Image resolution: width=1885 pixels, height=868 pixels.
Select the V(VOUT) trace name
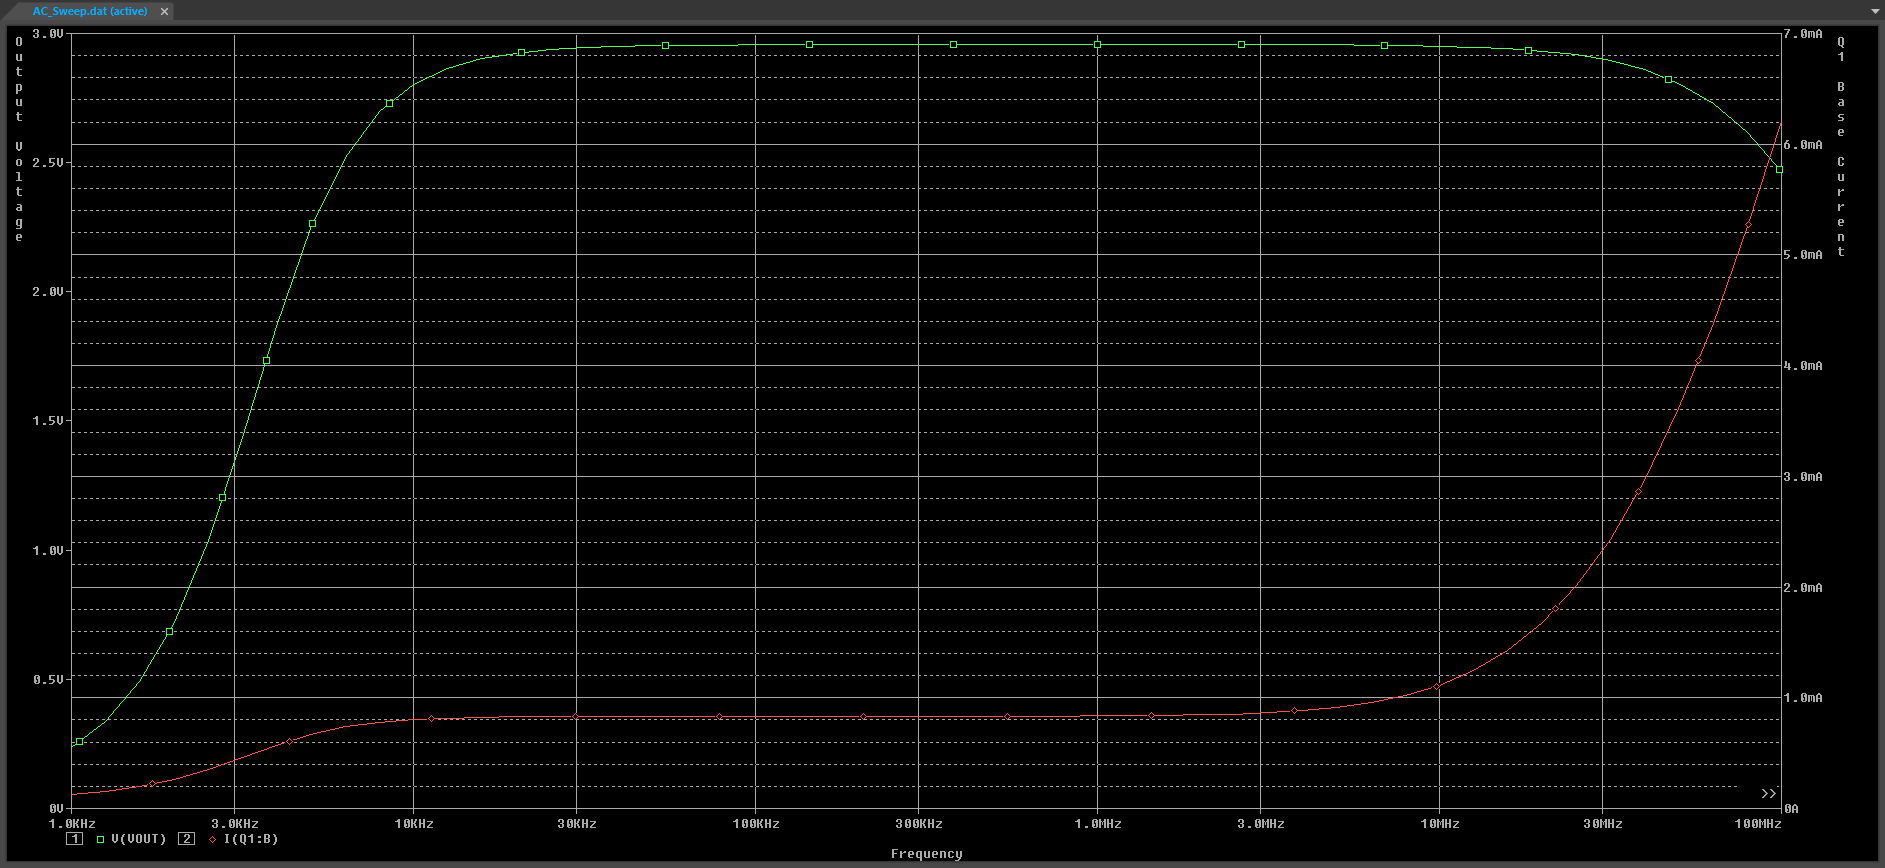138,839
